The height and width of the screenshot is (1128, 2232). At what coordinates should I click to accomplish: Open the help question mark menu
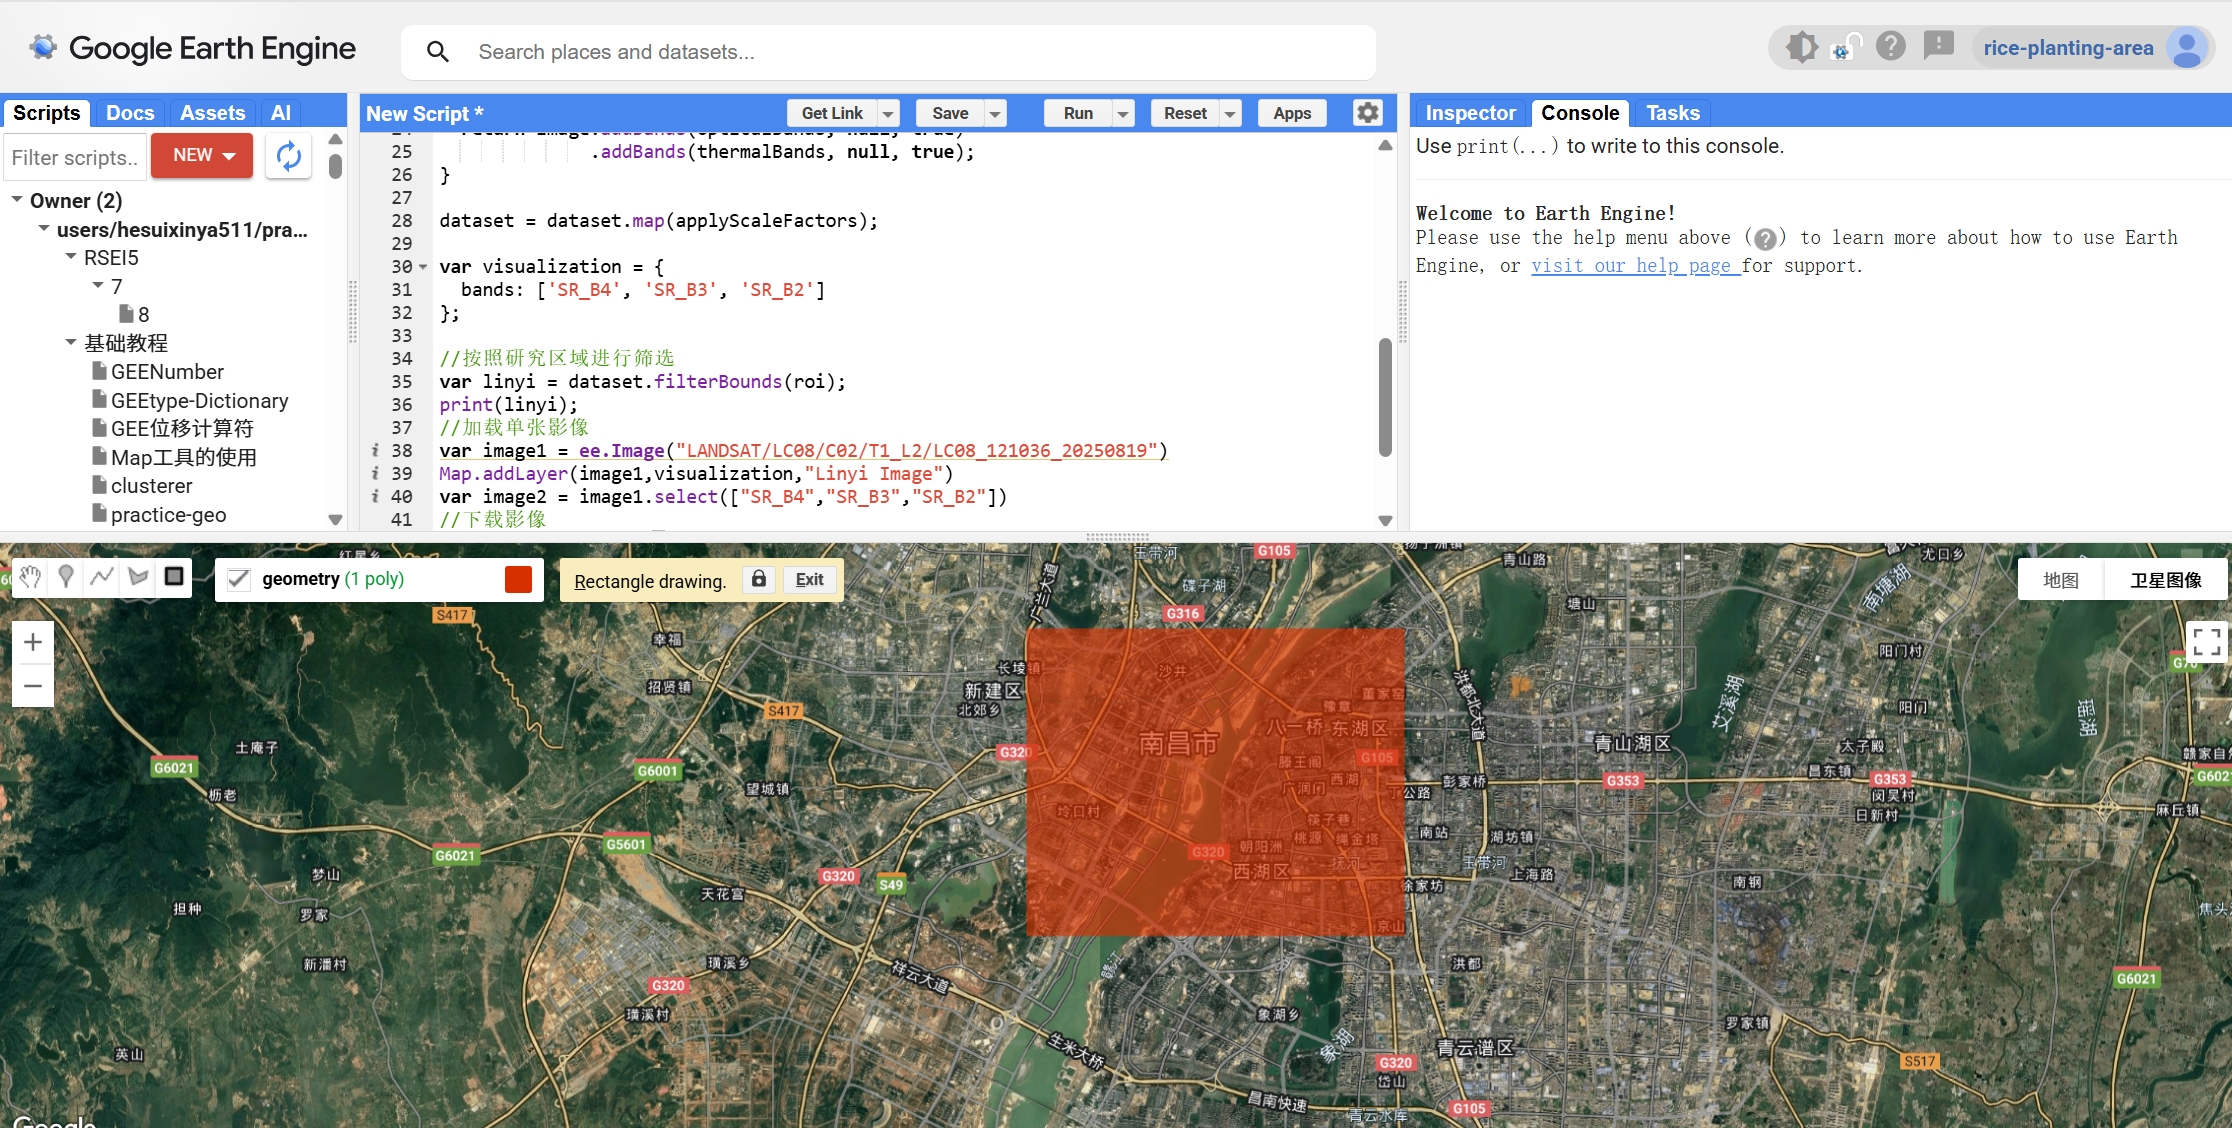(x=1890, y=47)
